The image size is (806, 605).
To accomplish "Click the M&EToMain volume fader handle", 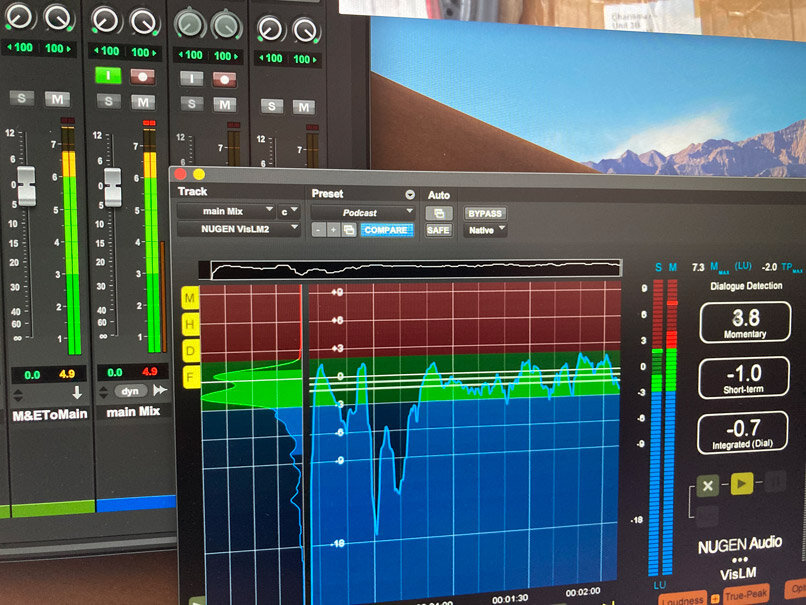I will (26, 186).
